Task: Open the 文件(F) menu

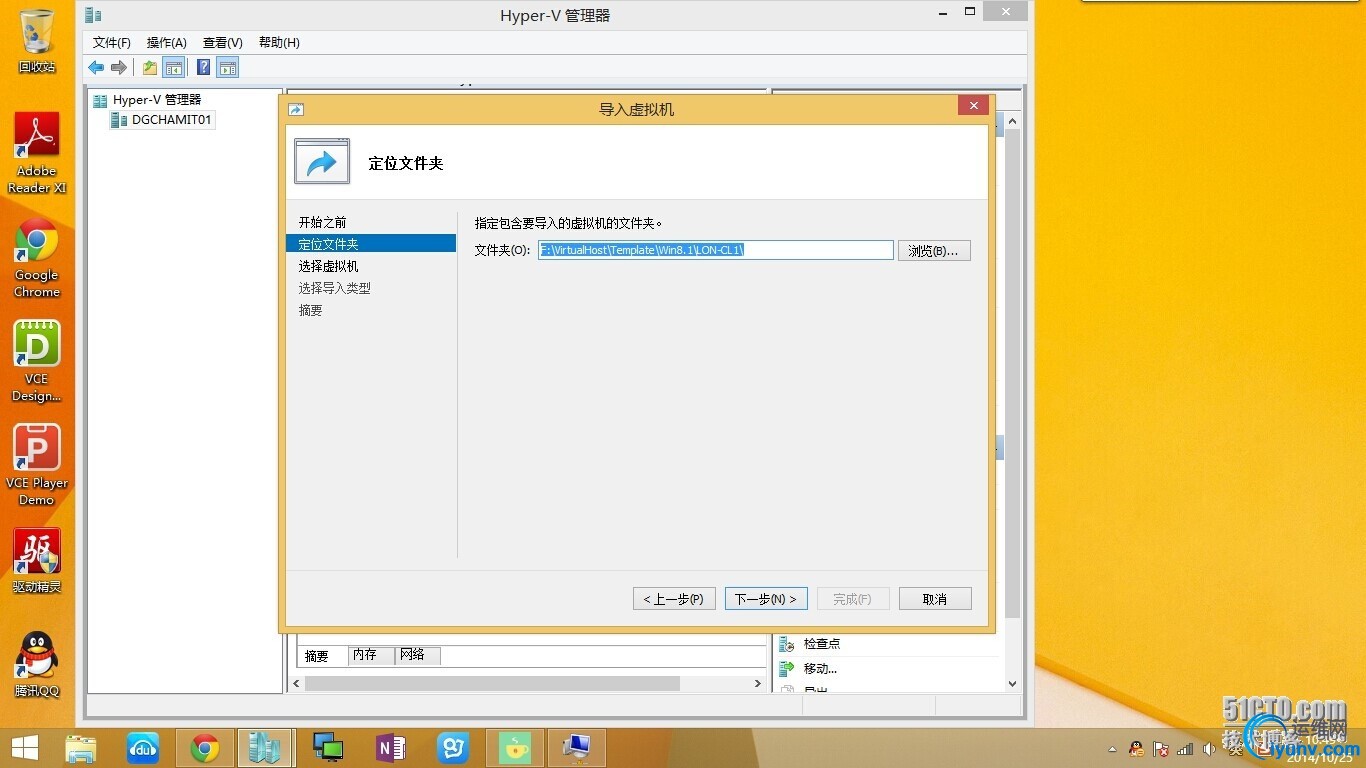Action: point(112,43)
